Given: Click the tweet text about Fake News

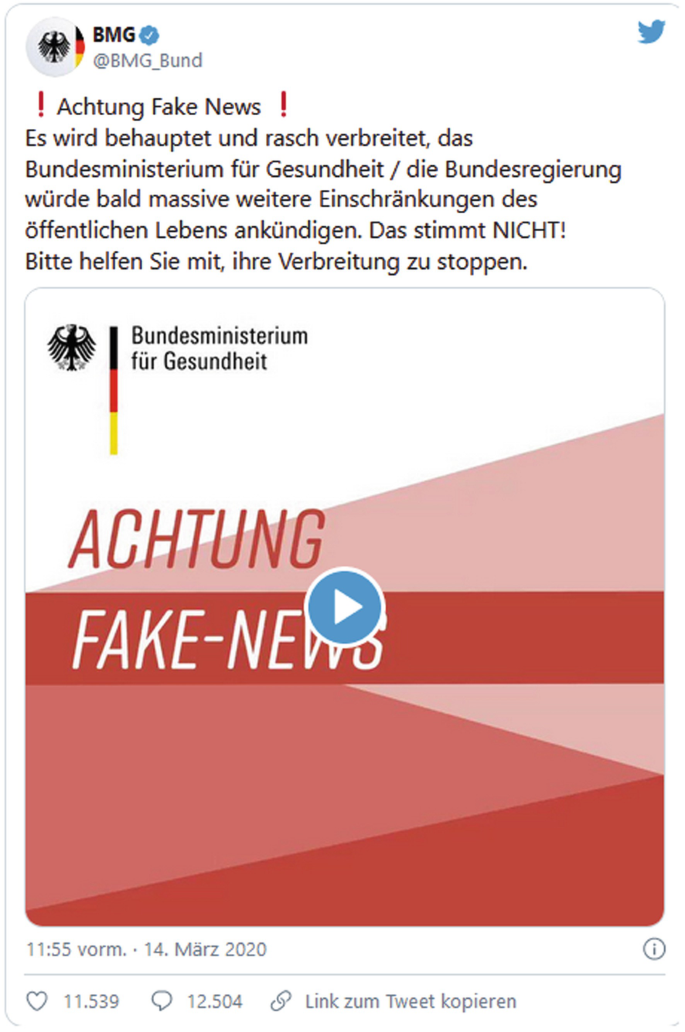Looking at the screenshot, I should 323,184.
